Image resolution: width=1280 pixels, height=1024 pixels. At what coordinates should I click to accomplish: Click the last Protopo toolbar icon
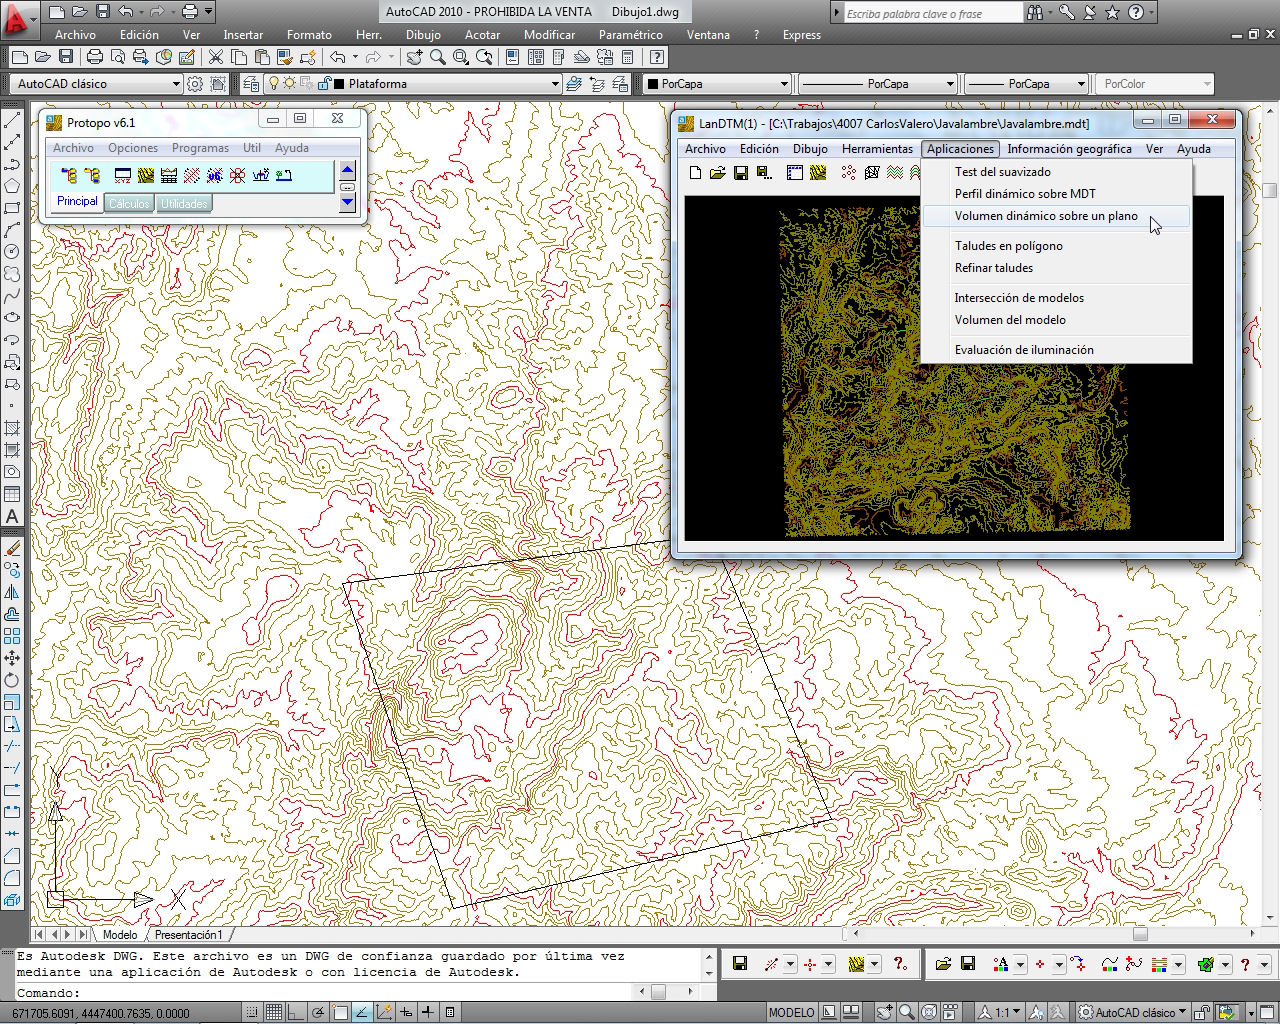(283, 175)
